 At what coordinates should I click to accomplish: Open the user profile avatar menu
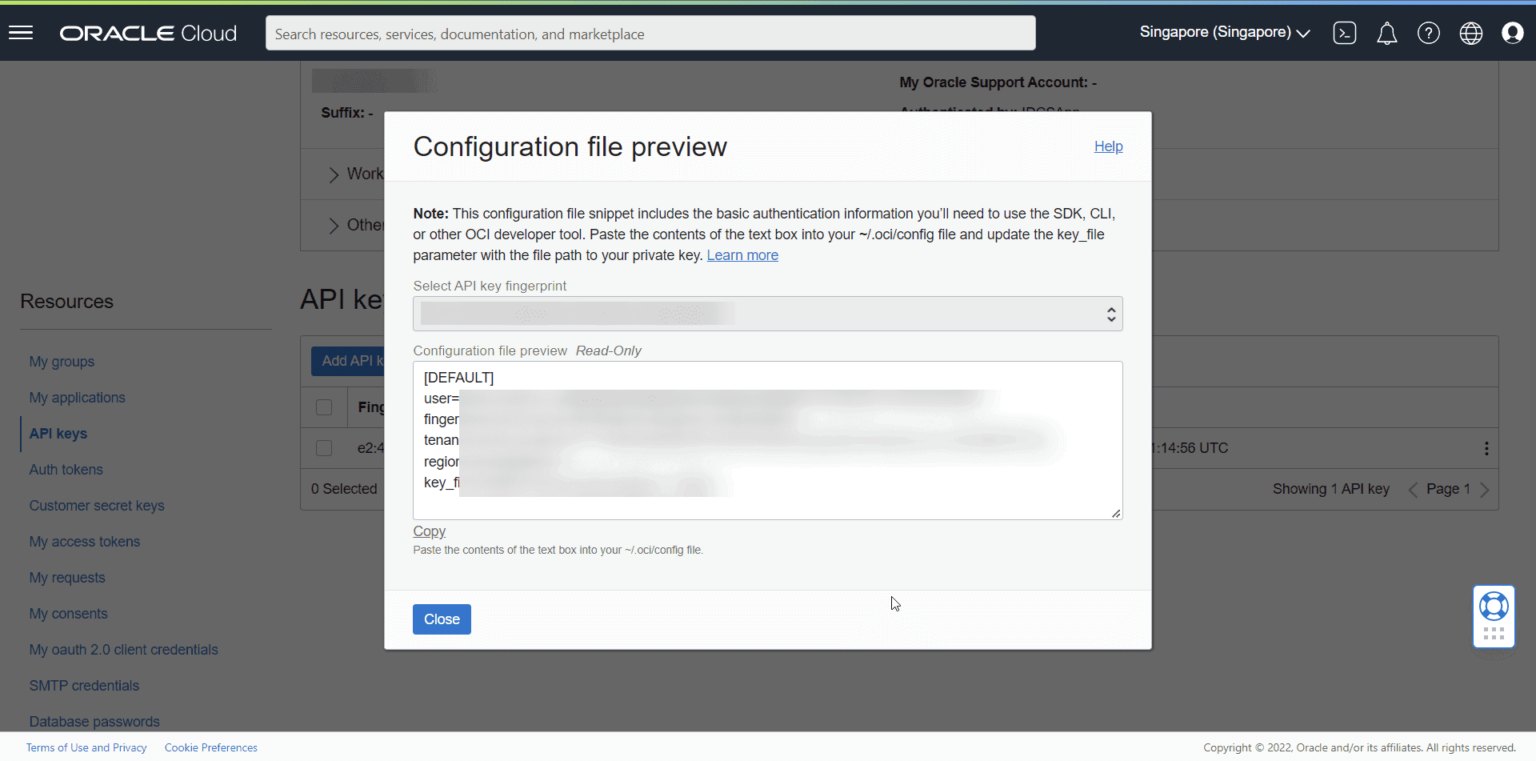click(1512, 32)
